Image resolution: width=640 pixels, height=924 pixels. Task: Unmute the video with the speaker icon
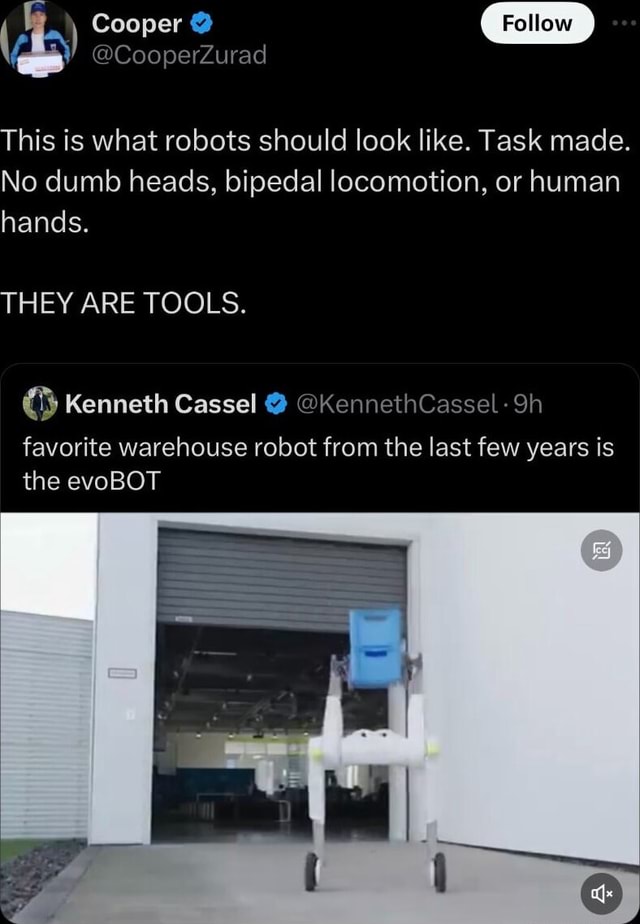[601, 894]
